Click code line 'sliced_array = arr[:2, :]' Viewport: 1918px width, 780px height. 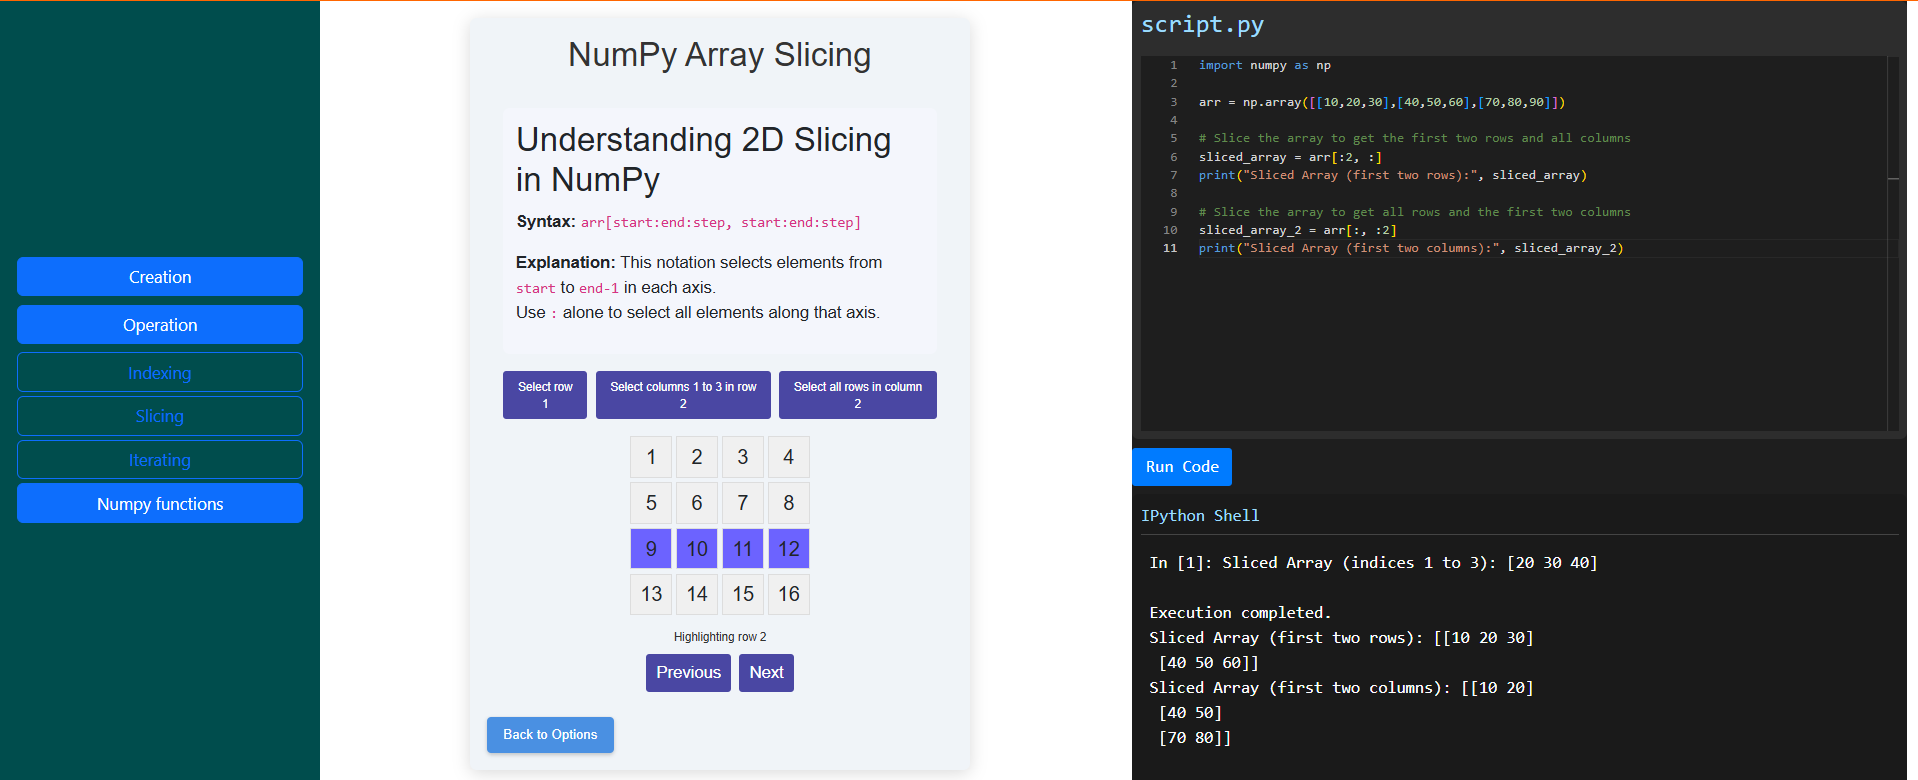pos(1290,157)
